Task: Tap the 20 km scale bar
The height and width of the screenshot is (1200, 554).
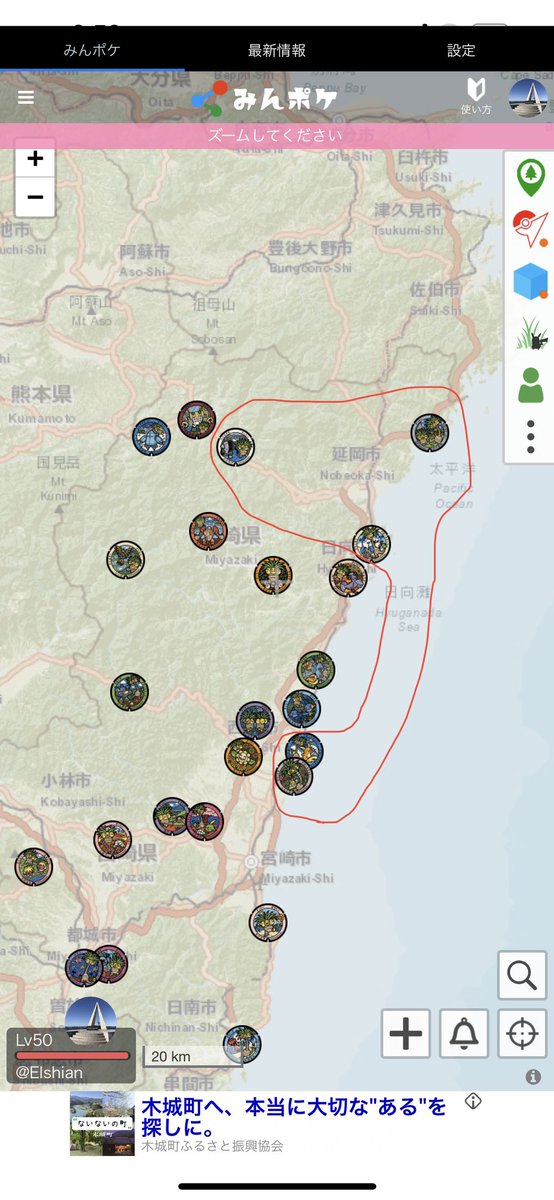Action: point(192,1056)
